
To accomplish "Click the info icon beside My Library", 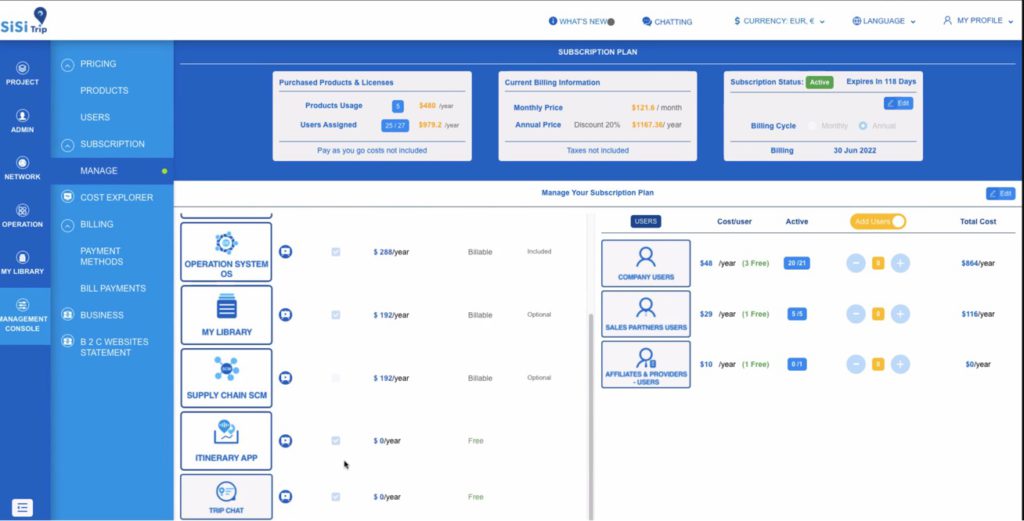I will (x=285, y=315).
